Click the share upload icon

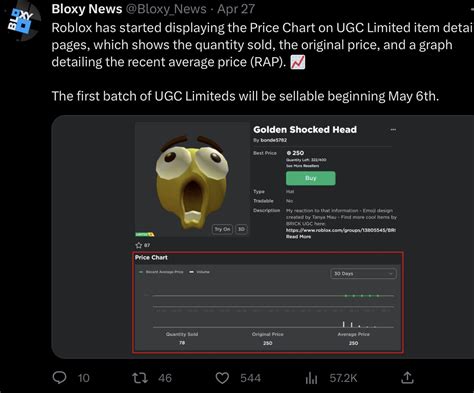[407, 378]
